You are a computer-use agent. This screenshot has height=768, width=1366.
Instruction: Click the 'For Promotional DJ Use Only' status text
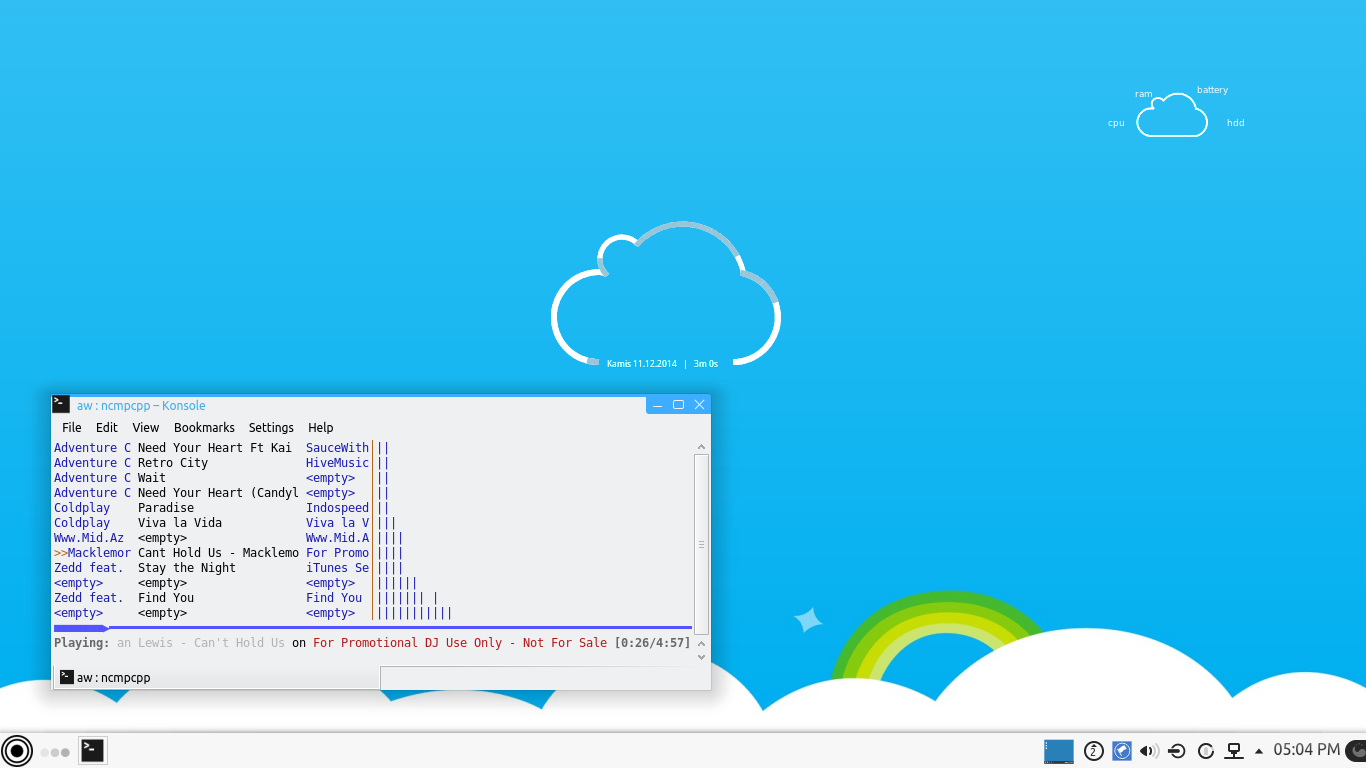(x=407, y=643)
